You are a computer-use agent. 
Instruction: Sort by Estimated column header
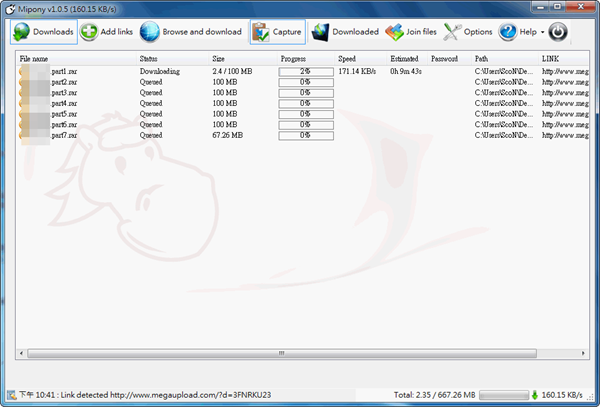coord(407,59)
